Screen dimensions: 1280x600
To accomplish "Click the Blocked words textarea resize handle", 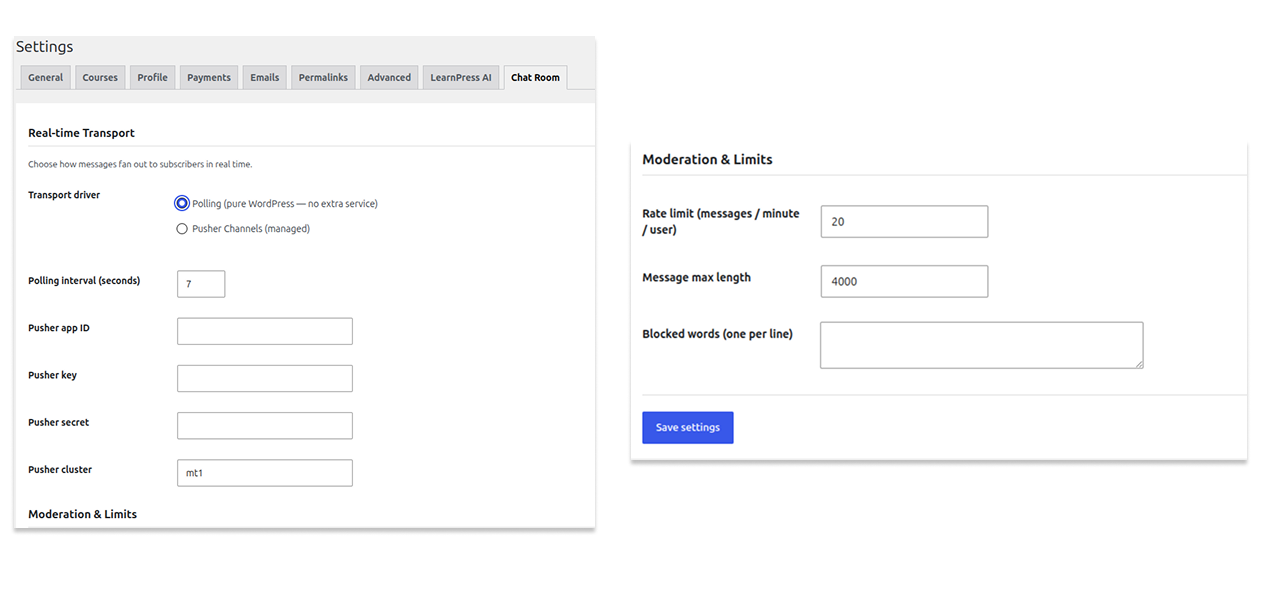I will (1138, 363).
